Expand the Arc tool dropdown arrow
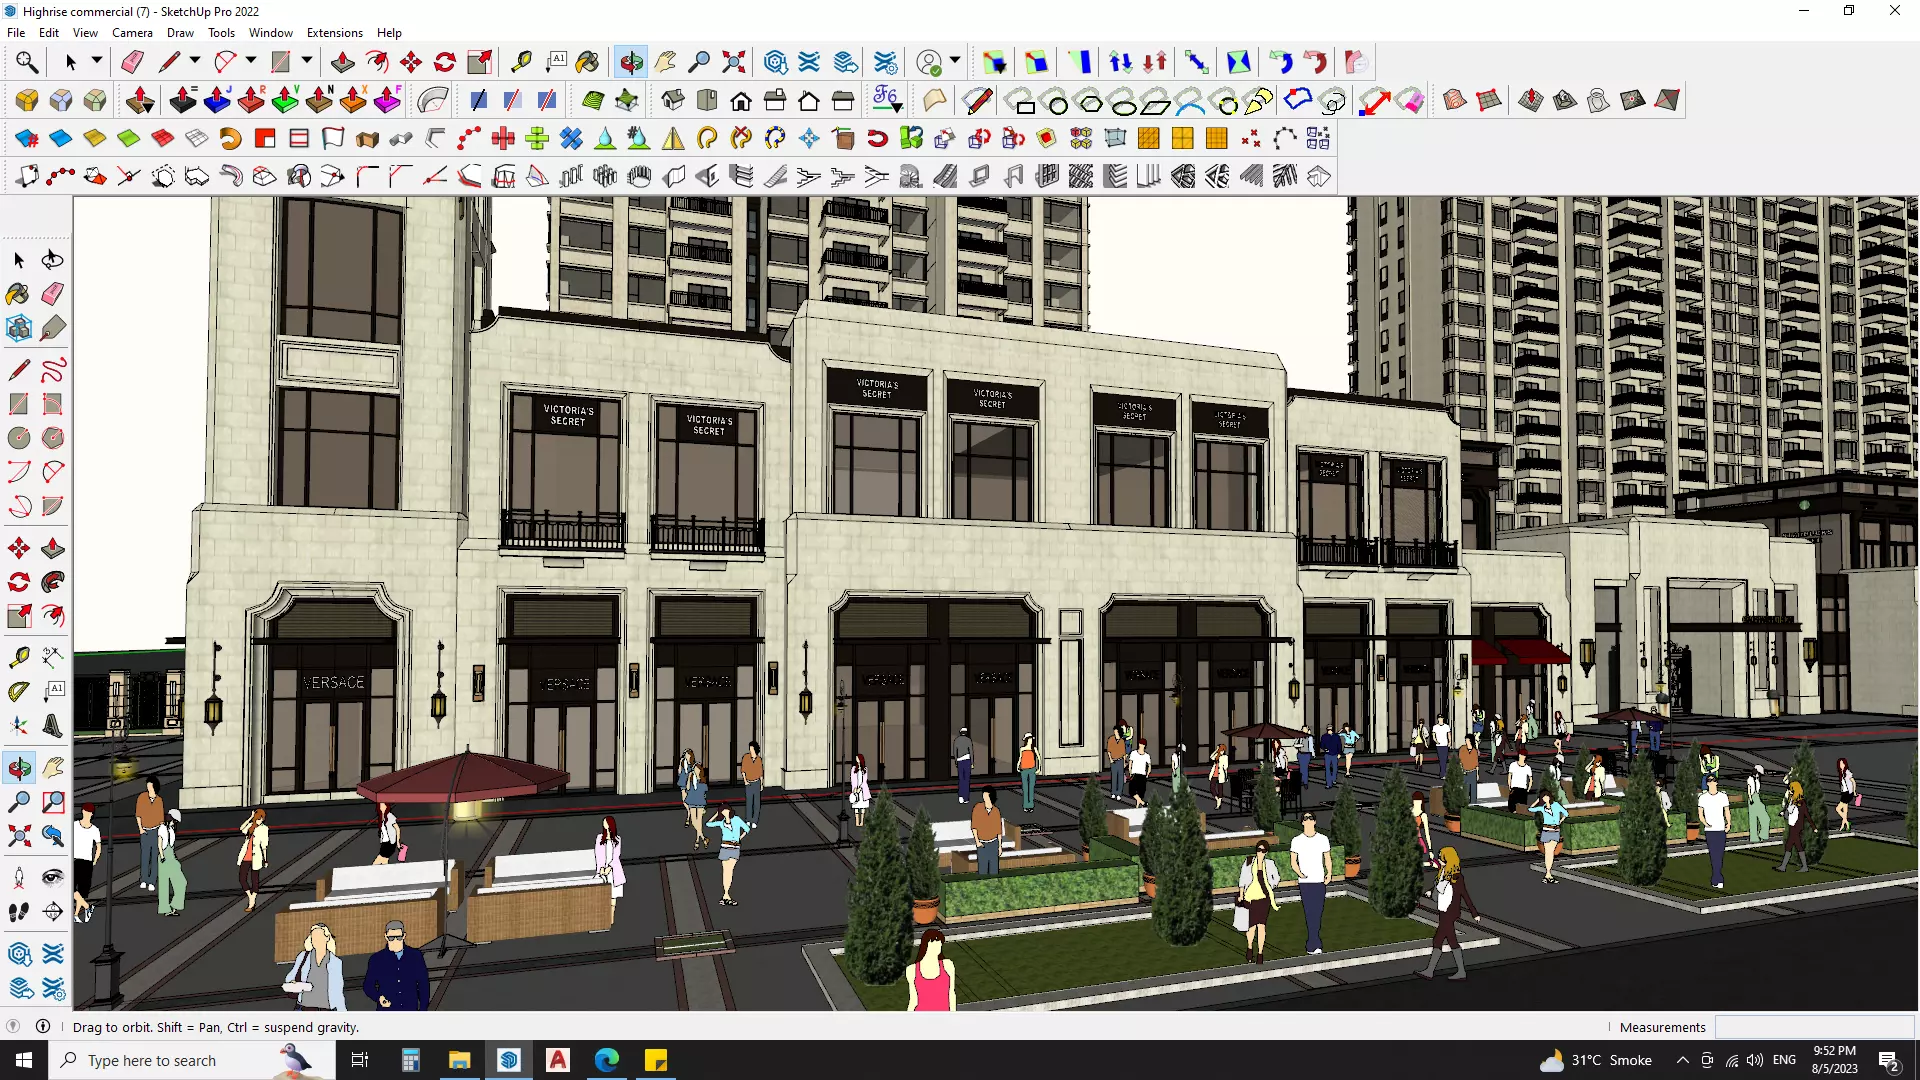 (251, 61)
